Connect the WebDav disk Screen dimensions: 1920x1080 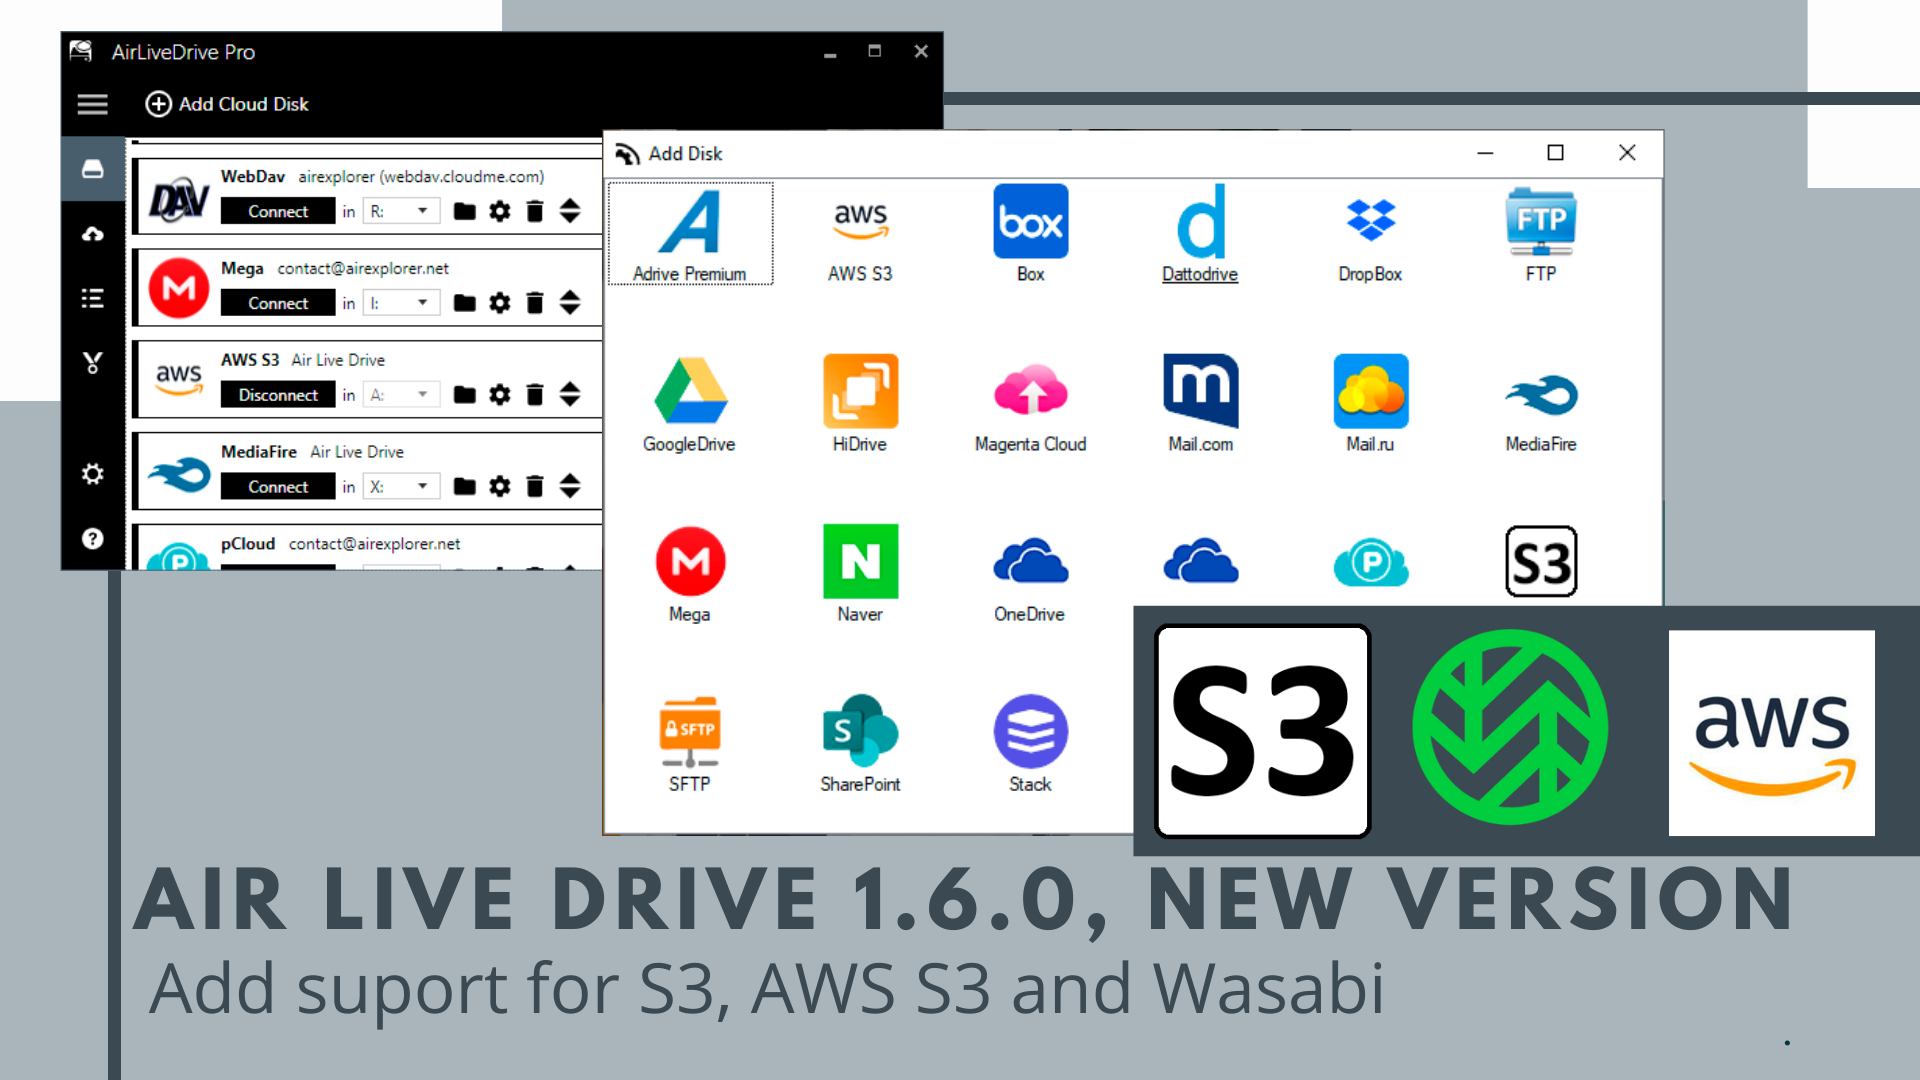pyautogui.click(x=278, y=211)
